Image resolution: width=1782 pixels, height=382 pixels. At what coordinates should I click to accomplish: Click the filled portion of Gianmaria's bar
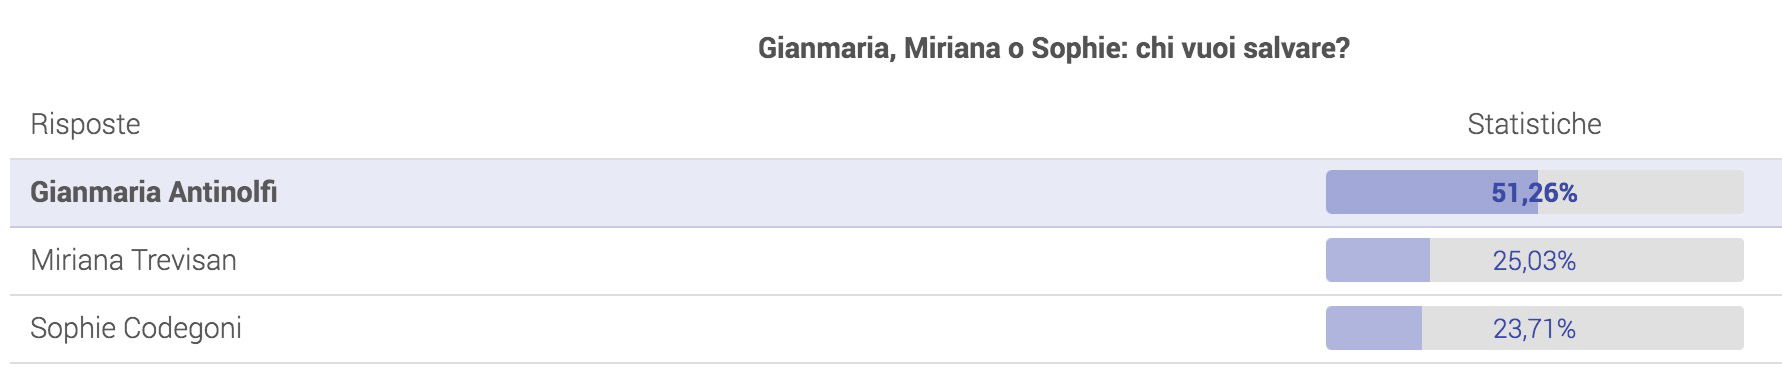point(1432,192)
